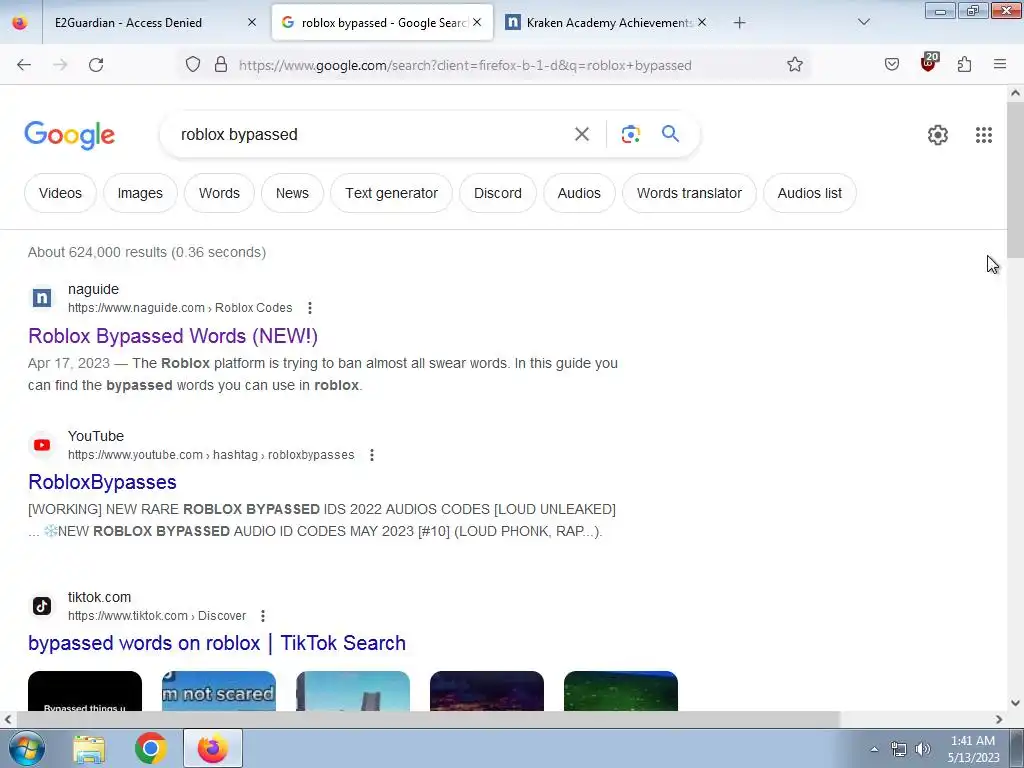Image resolution: width=1024 pixels, height=768 pixels.
Task: Clear the search box text
Action: pos(581,135)
